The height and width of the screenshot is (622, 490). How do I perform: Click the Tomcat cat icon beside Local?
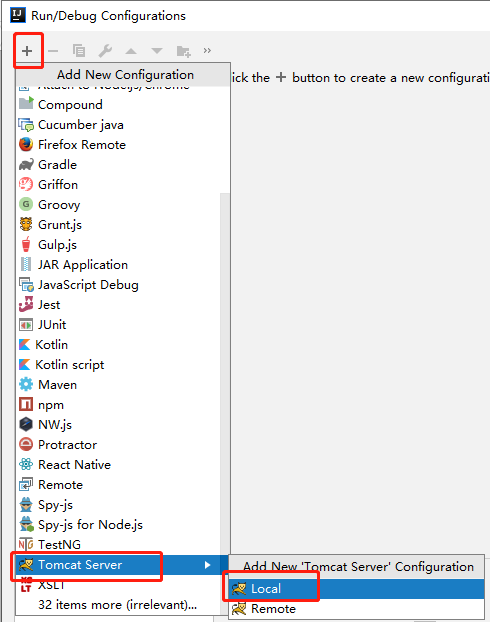click(x=239, y=589)
